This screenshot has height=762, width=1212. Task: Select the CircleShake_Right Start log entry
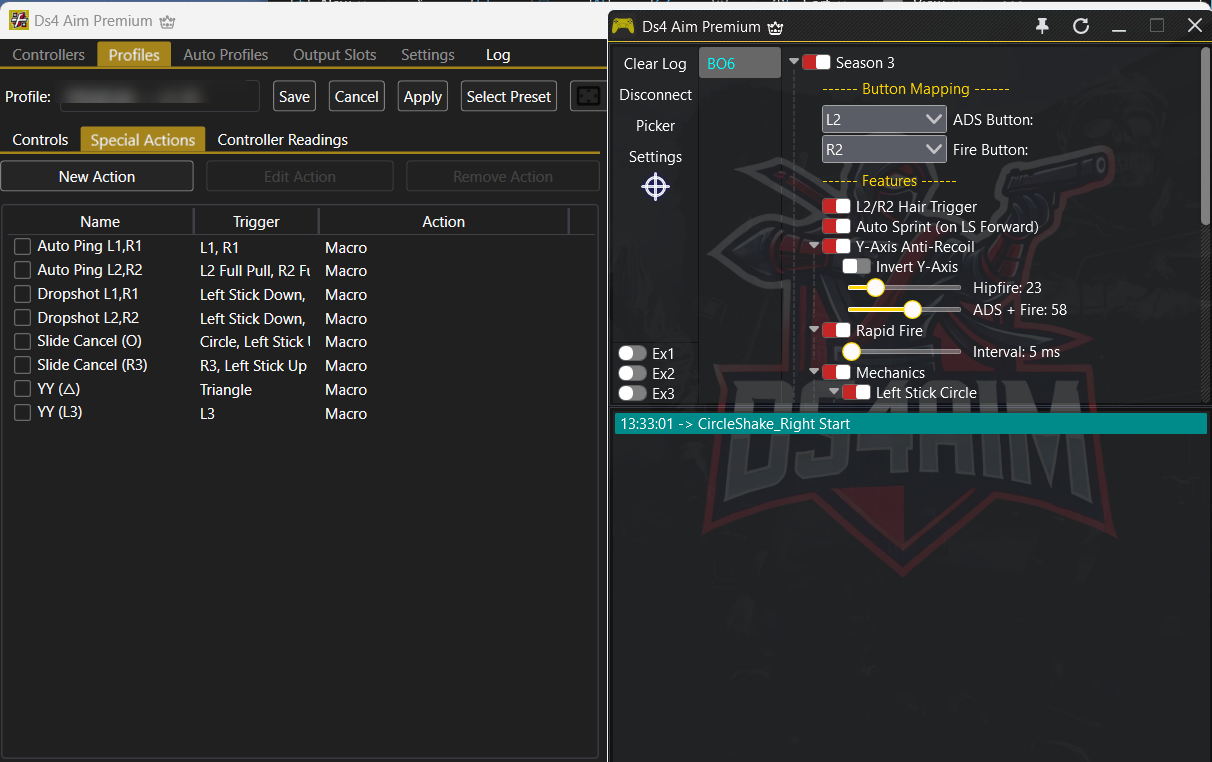pyautogui.click(x=910, y=424)
